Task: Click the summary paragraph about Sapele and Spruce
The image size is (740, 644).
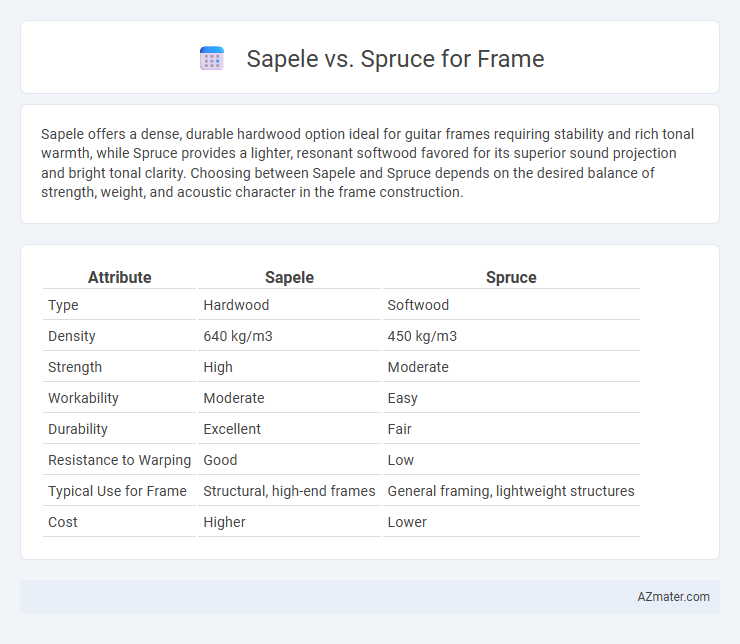Action: [370, 163]
